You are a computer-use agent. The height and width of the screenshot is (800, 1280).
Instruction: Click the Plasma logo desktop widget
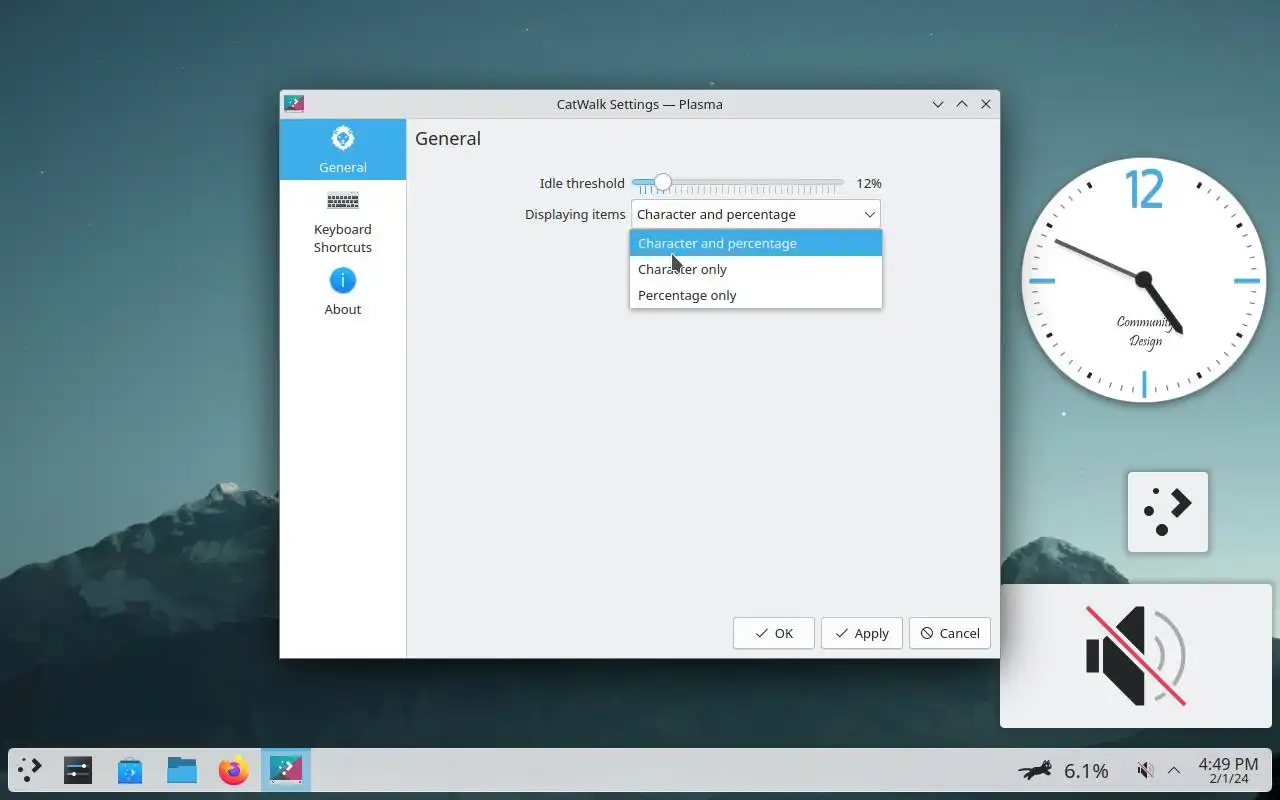[1168, 512]
